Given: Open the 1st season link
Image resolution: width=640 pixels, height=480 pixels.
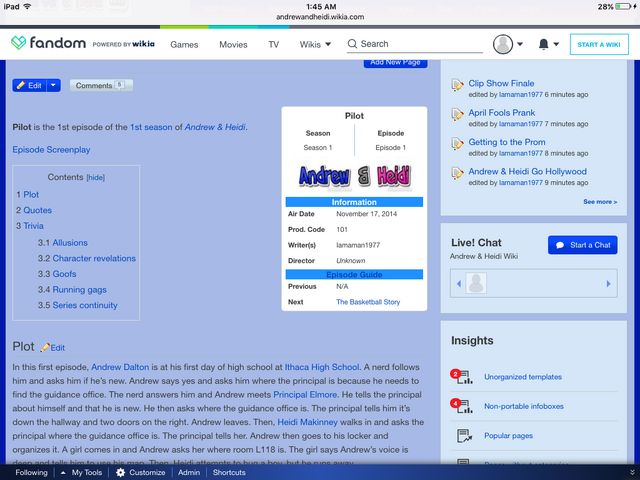Looking at the screenshot, I should [x=151, y=127].
